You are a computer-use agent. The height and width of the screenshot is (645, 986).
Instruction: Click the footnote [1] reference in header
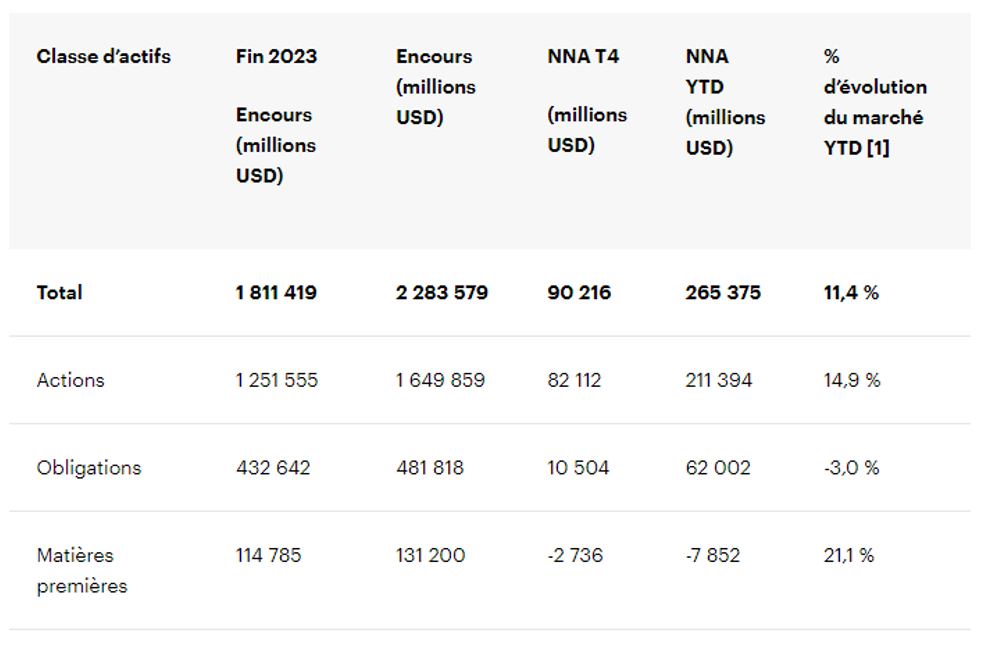coord(876,148)
